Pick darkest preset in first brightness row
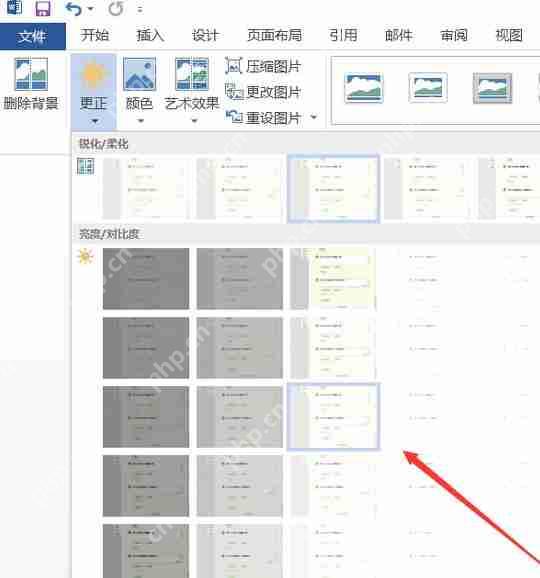This screenshot has height=578, width=540. (146, 279)
